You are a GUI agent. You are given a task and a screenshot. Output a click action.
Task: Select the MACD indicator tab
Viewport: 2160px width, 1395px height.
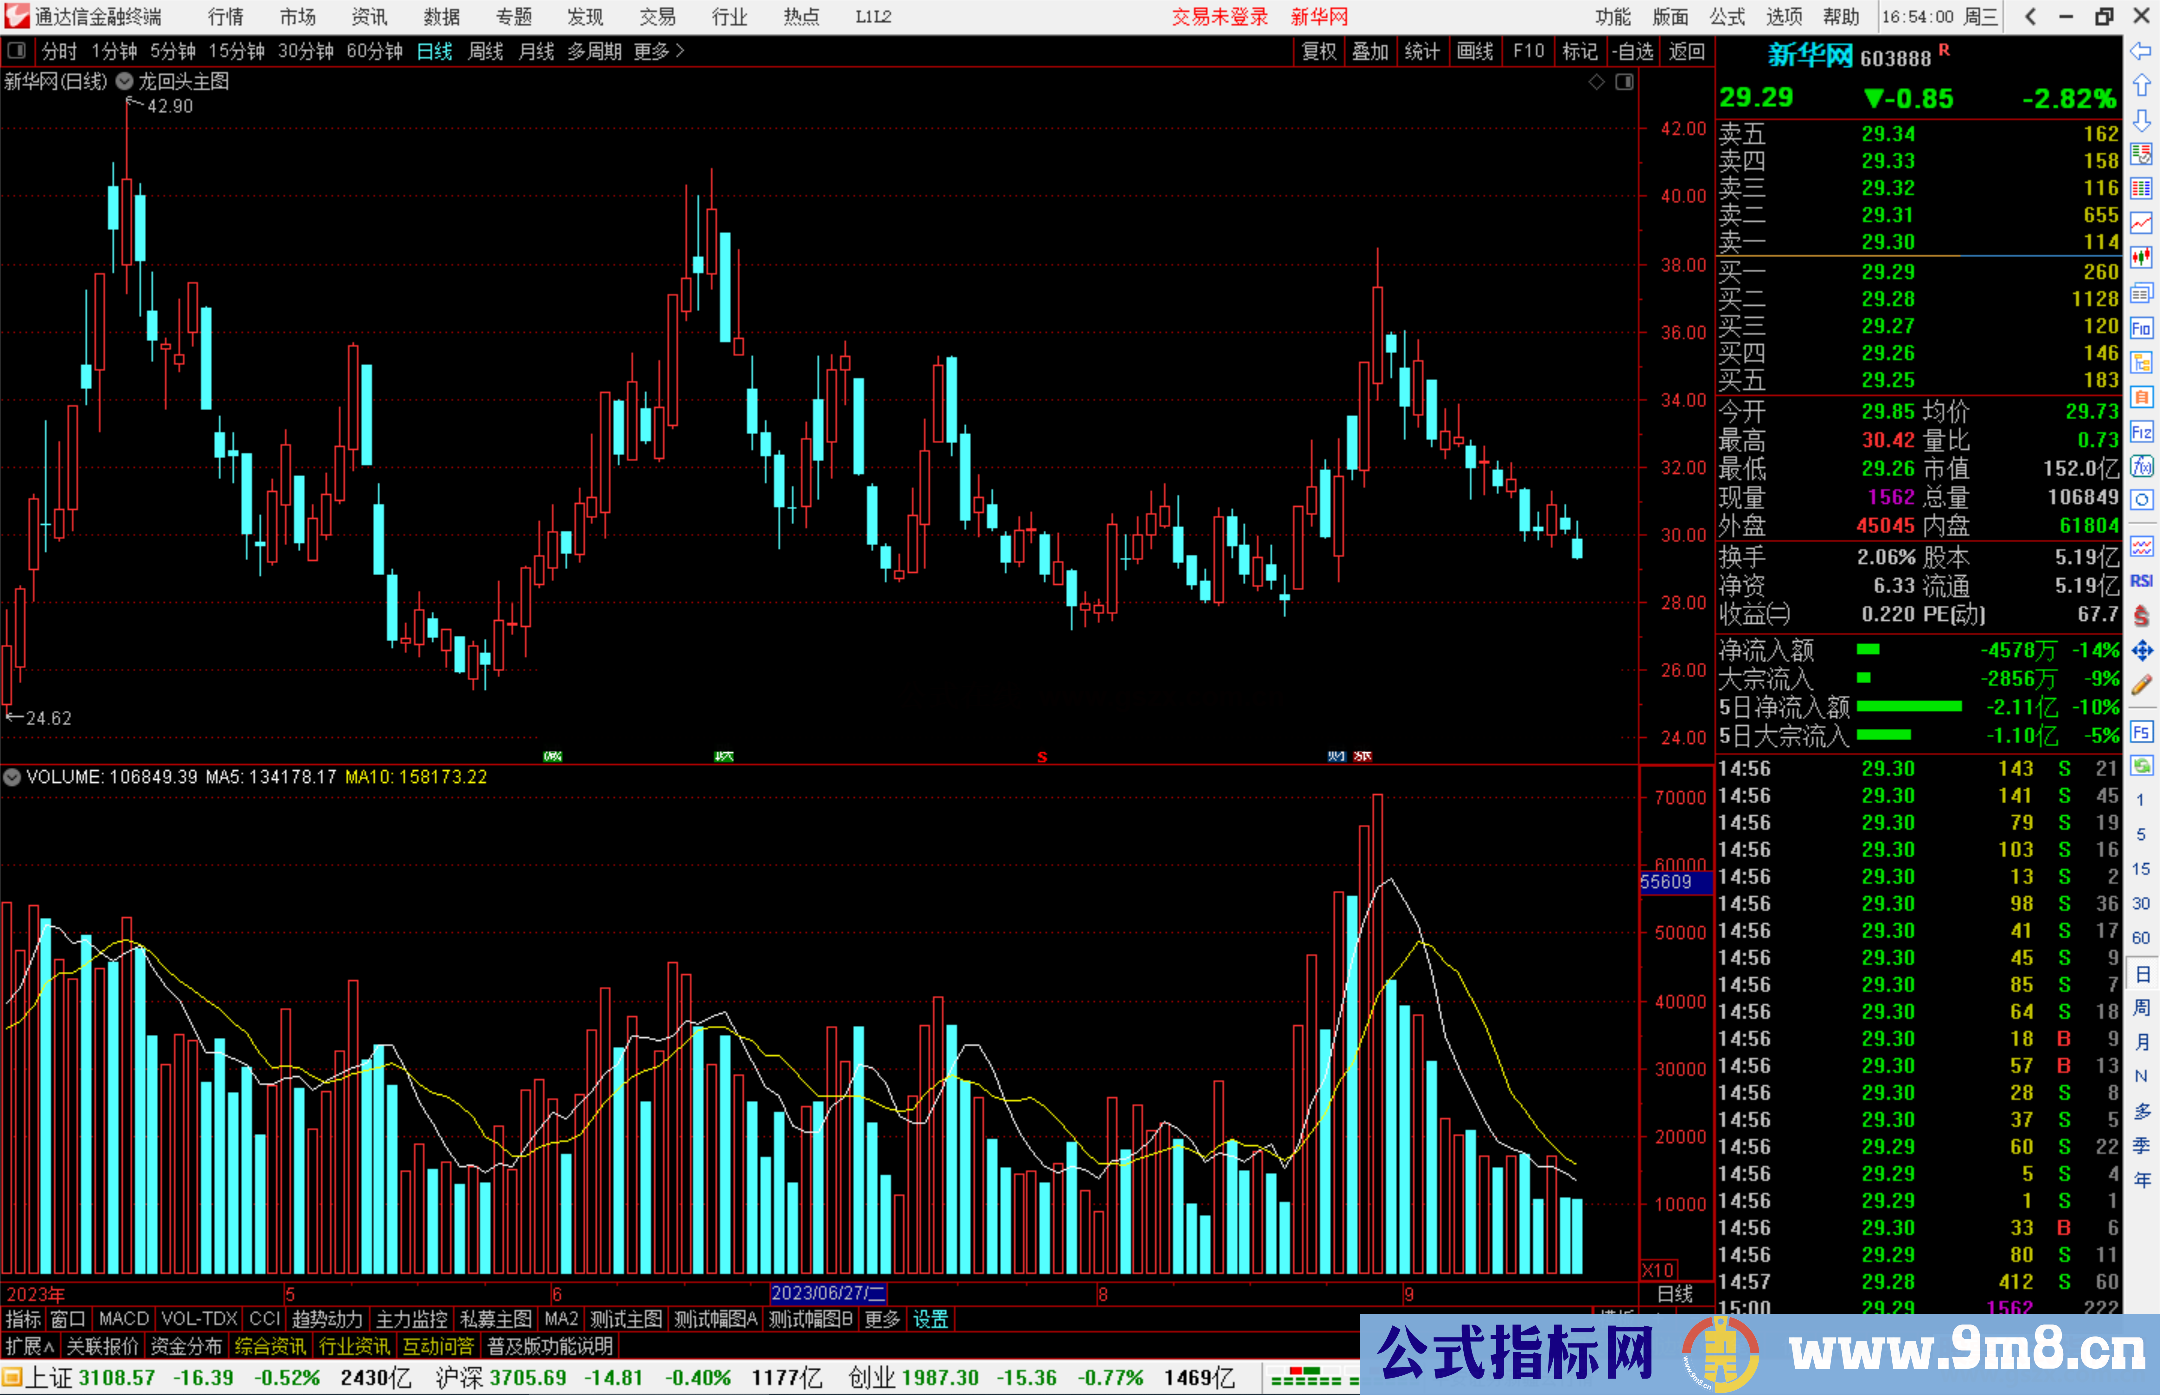pos(124,1319)
